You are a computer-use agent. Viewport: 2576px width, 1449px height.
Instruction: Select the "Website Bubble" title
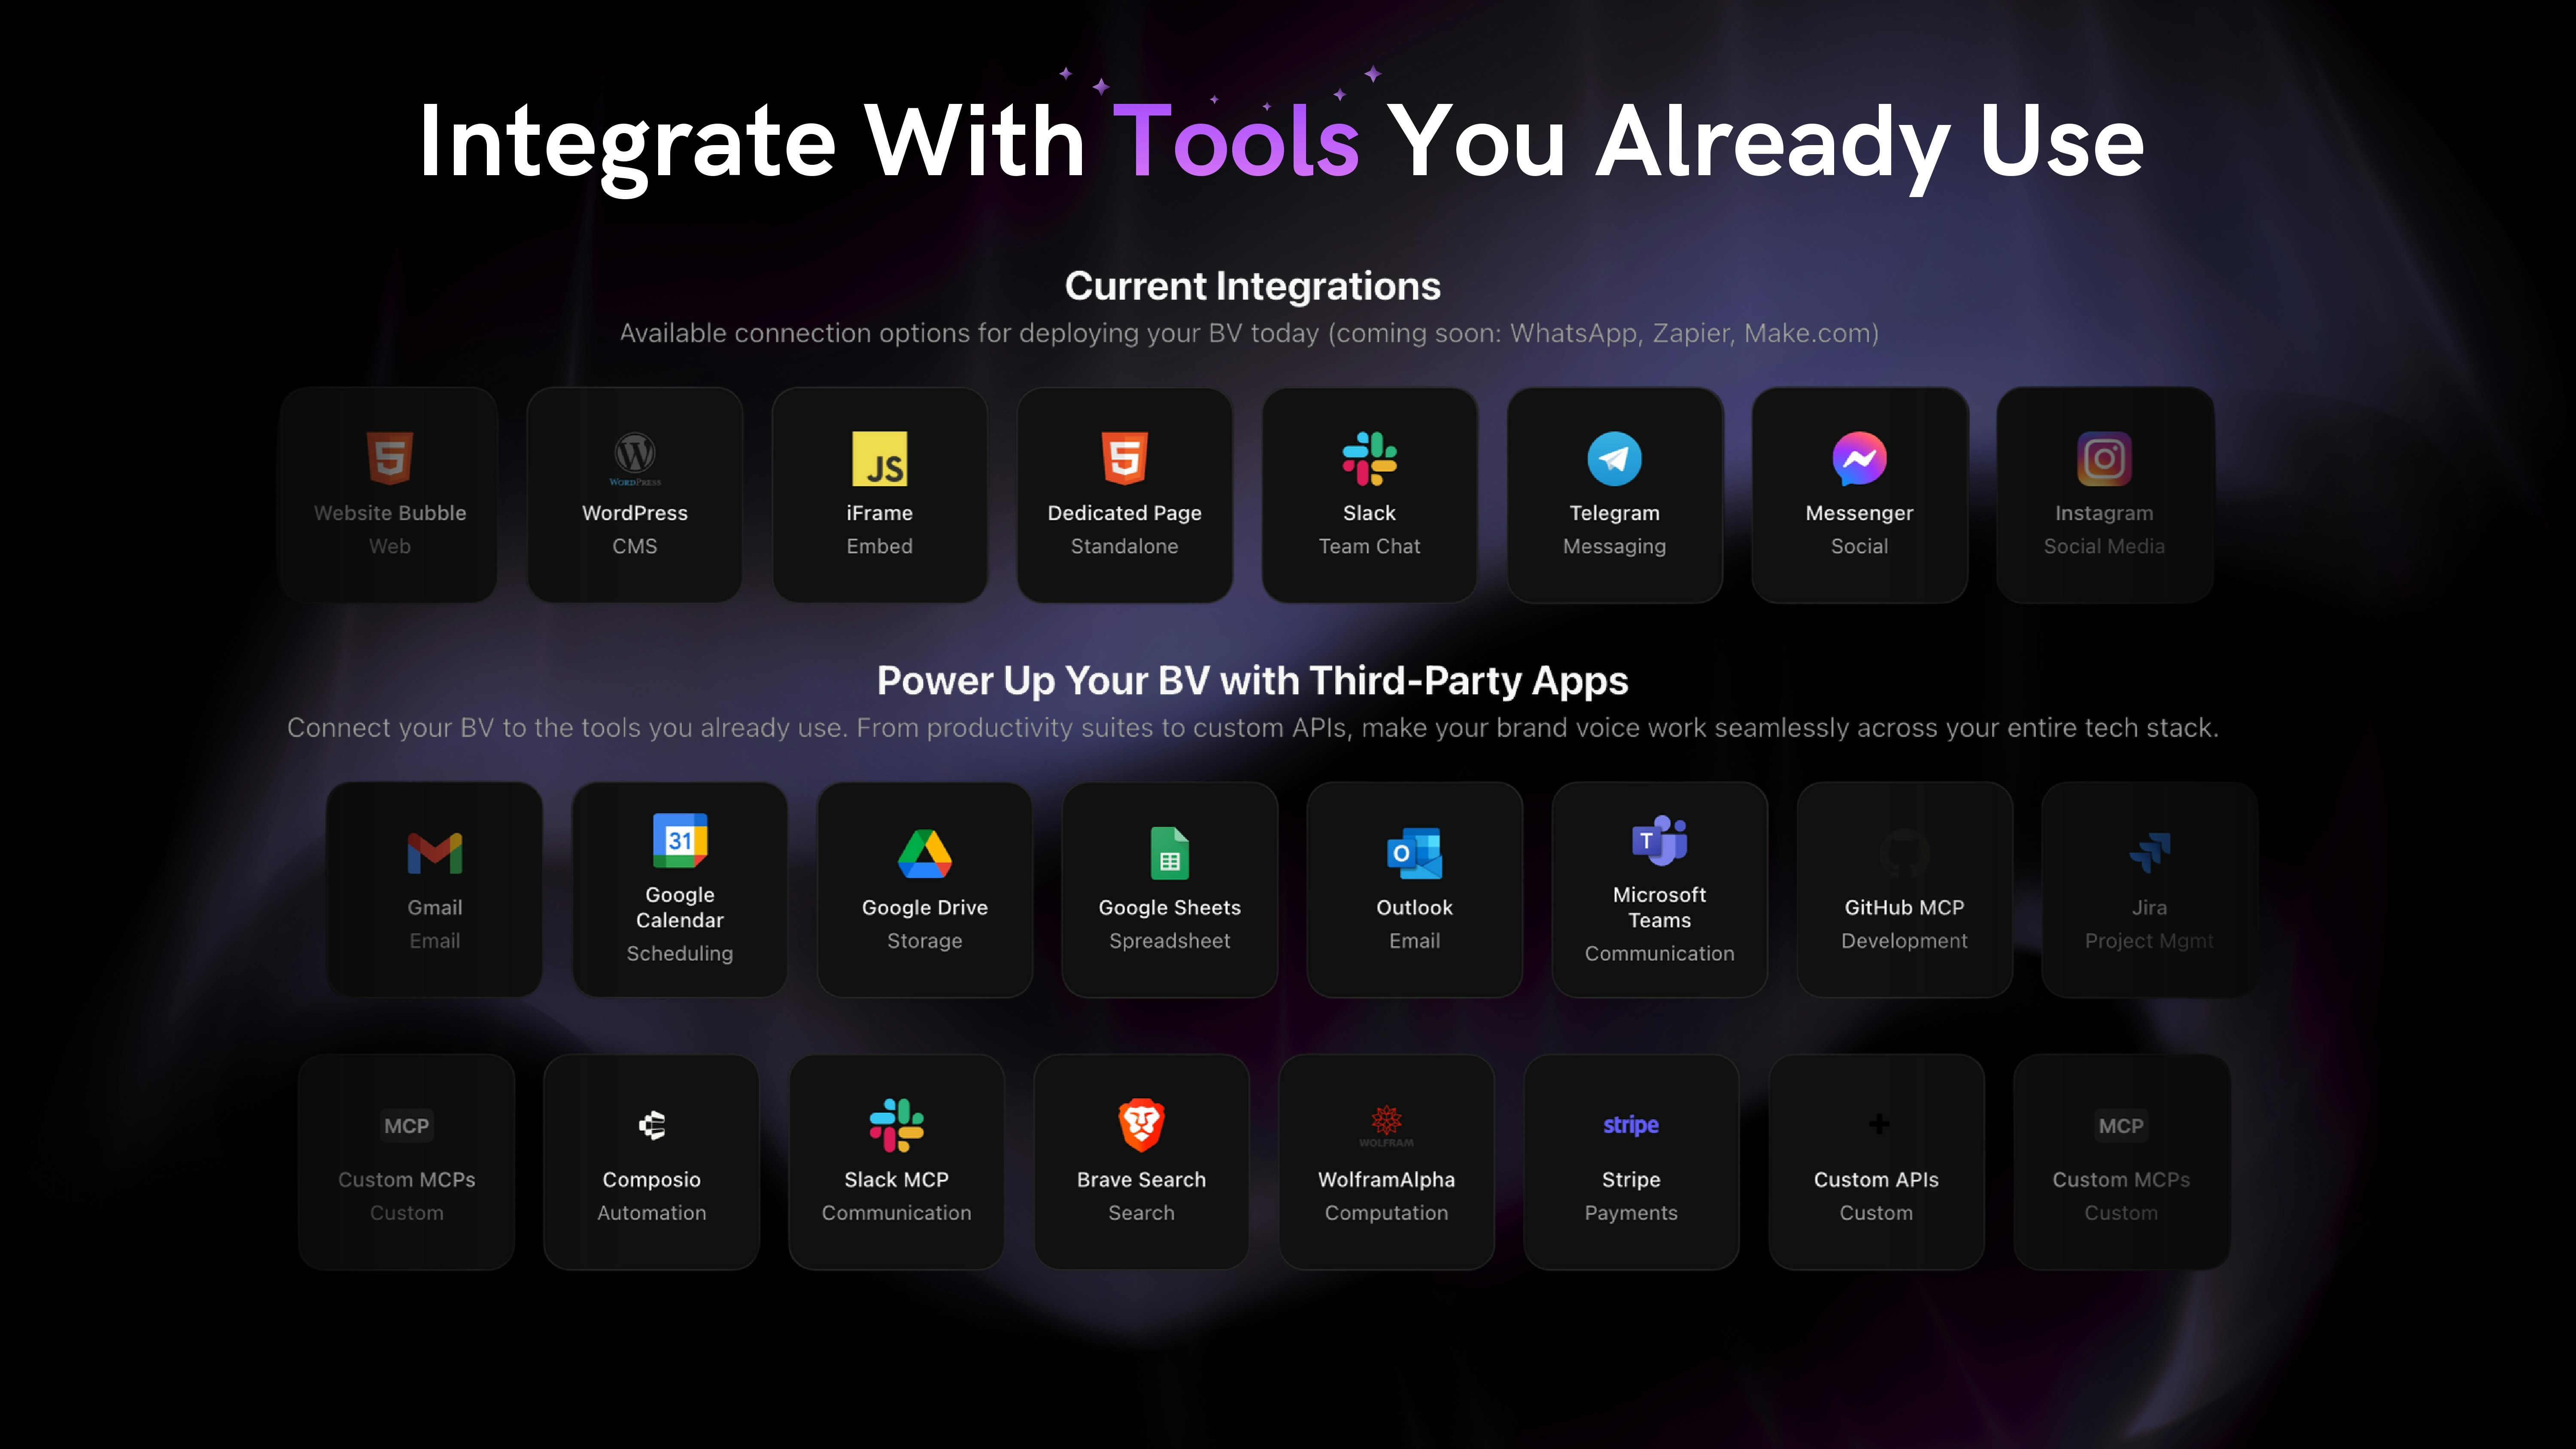390,513
